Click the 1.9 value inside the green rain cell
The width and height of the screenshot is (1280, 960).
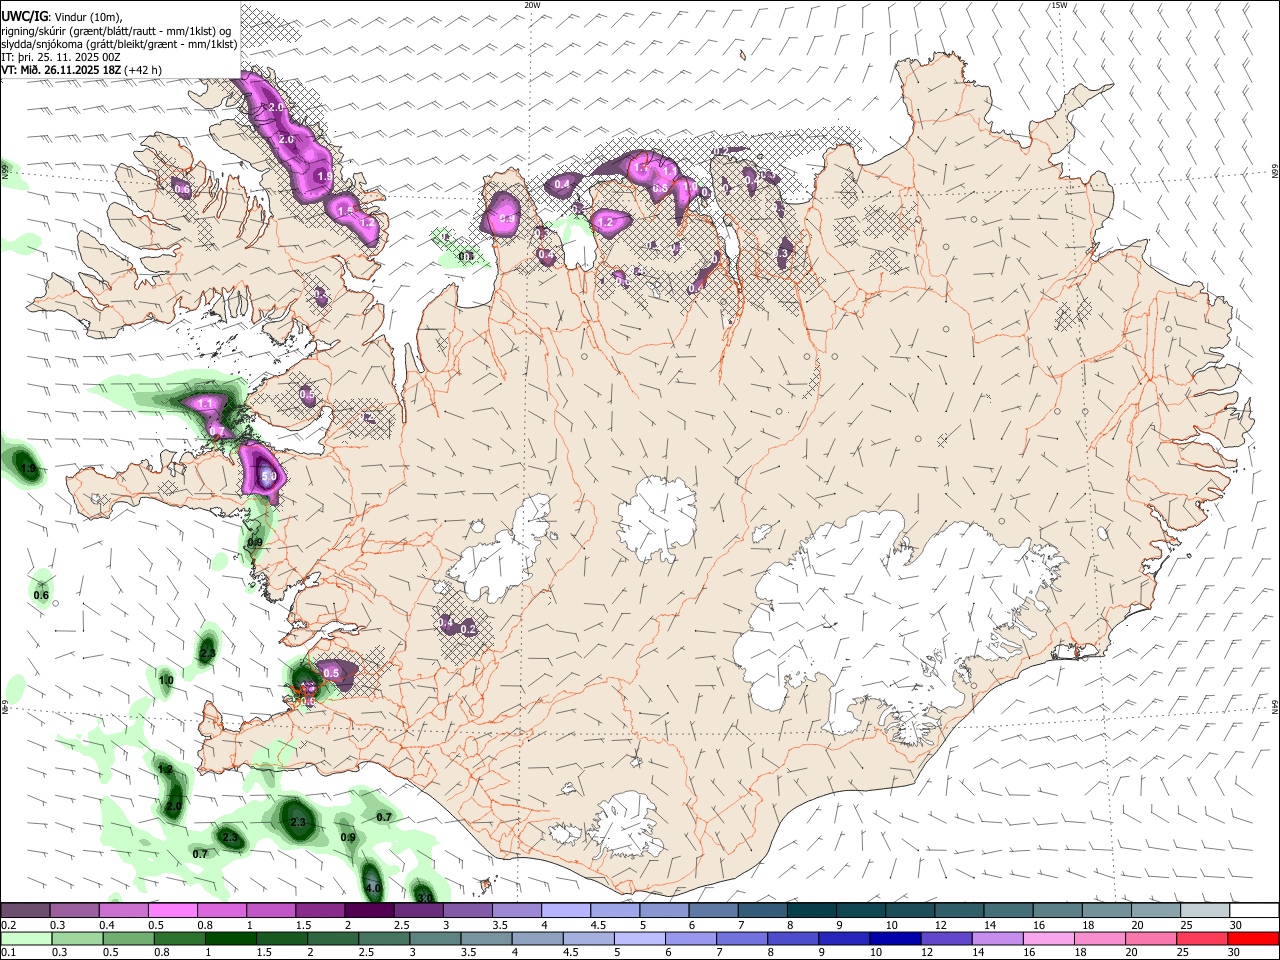[x=28, y=469]
